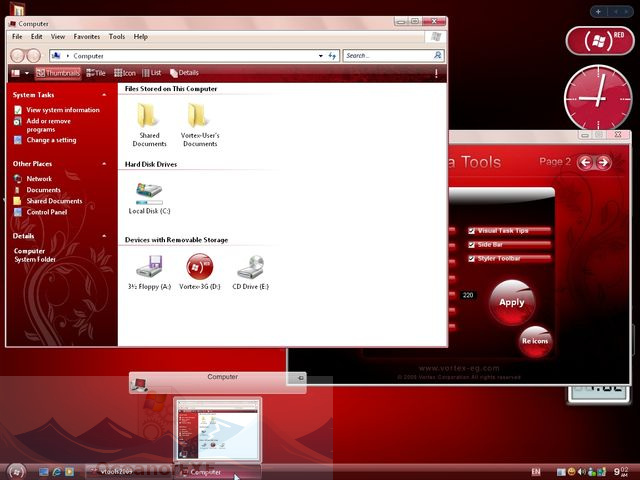Viewport: 640px width, 480px height.
Task: Open the Shared Documents sidebar link
Action: pyautogui.click(x=54, y=201)
